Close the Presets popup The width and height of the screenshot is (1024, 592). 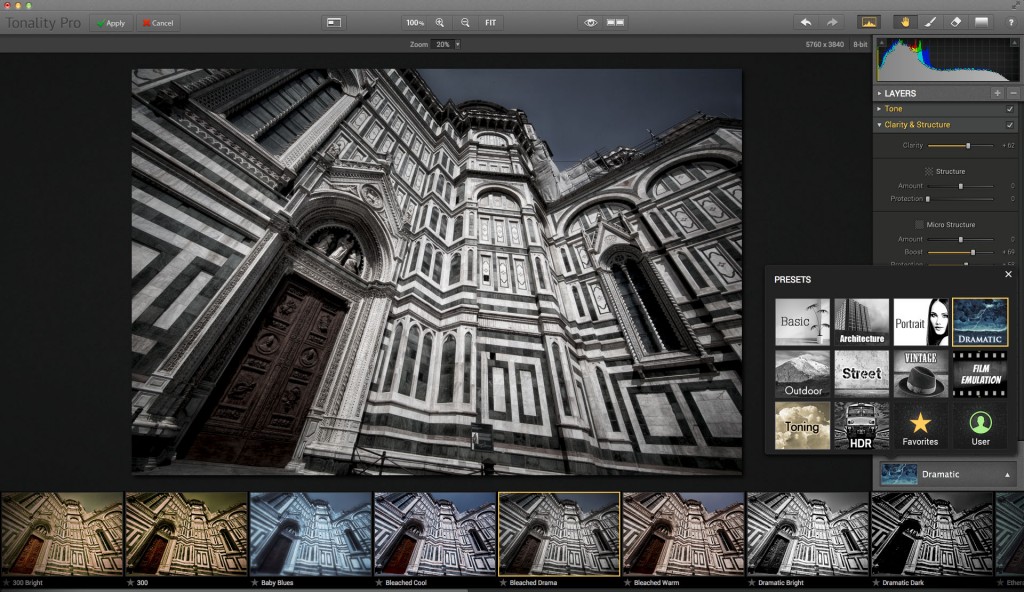1008,274
